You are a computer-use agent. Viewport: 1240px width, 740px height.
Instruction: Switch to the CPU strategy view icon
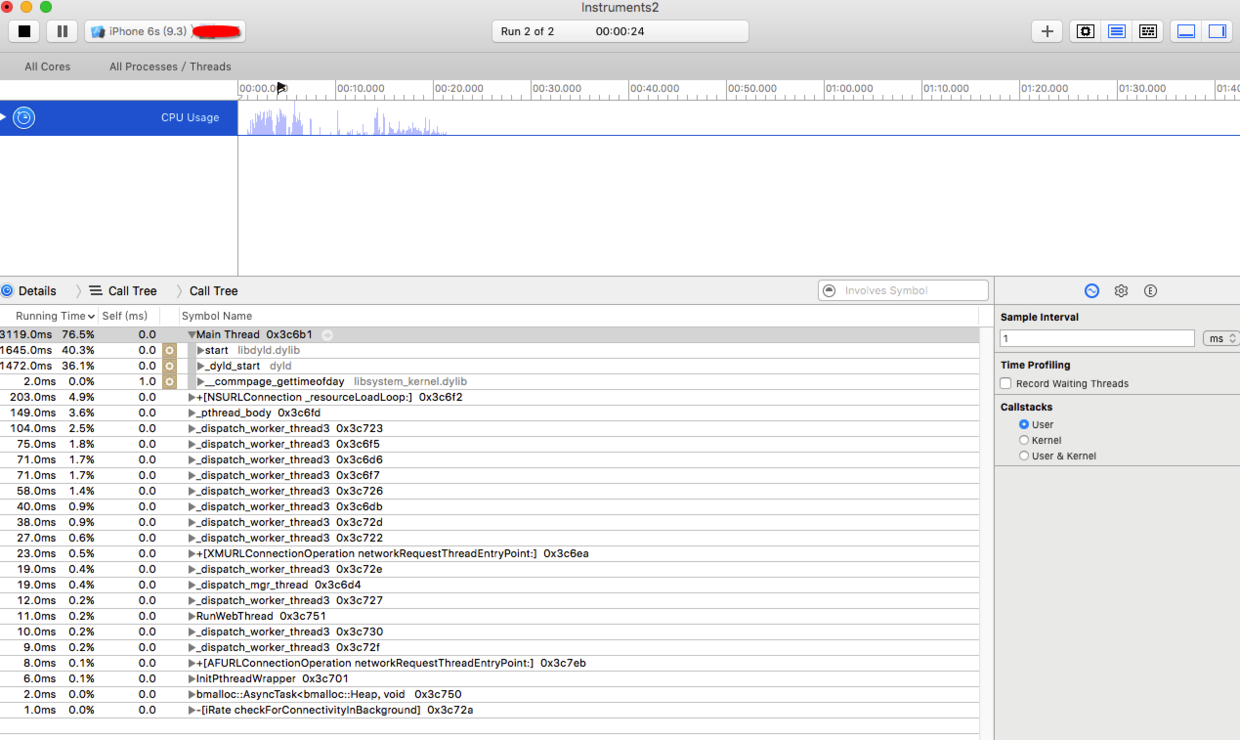pos(1085,31)
